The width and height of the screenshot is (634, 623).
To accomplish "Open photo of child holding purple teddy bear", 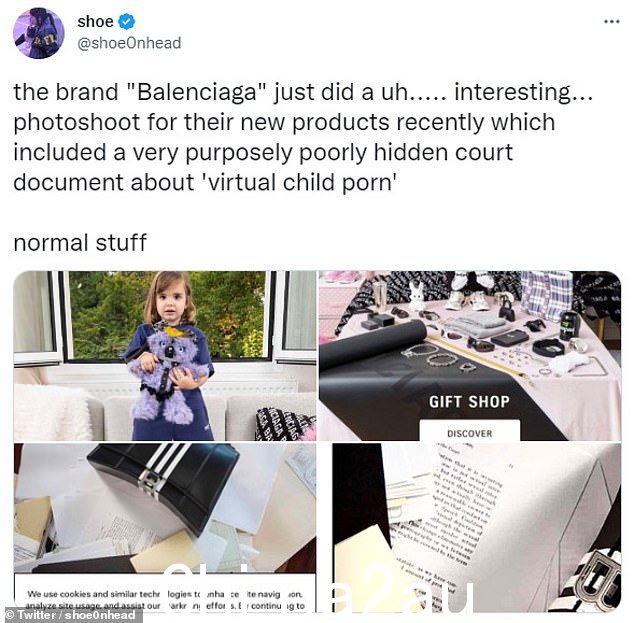I will click(x=165, y=356).
